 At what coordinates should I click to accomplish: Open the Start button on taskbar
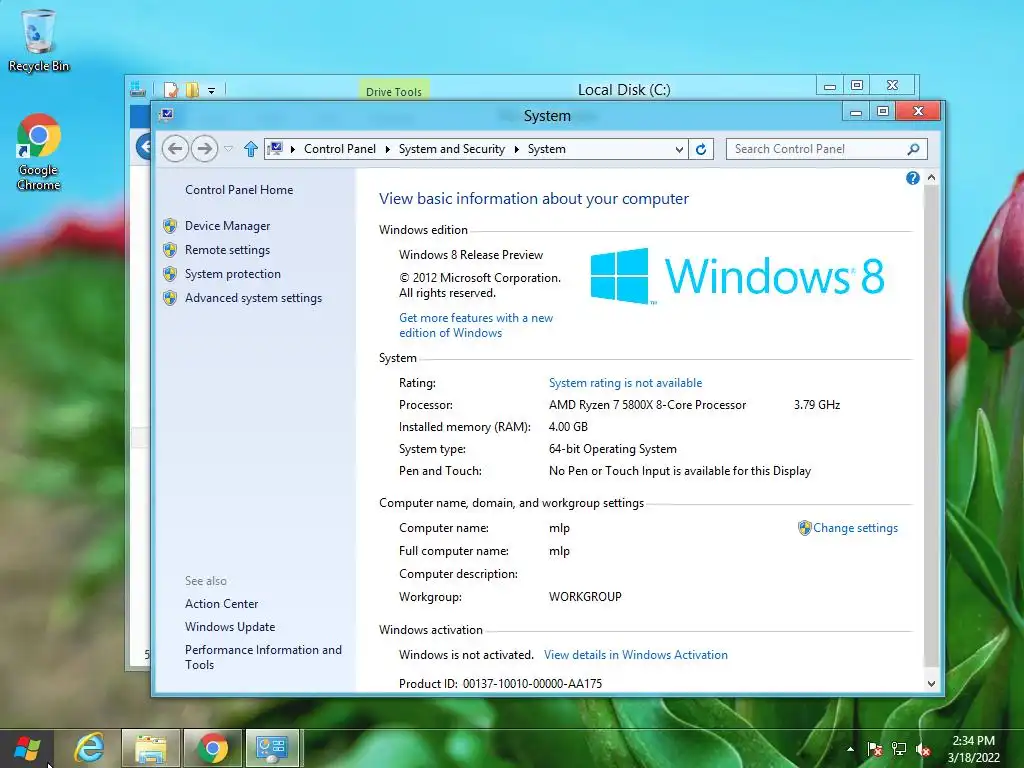[27, 748]
